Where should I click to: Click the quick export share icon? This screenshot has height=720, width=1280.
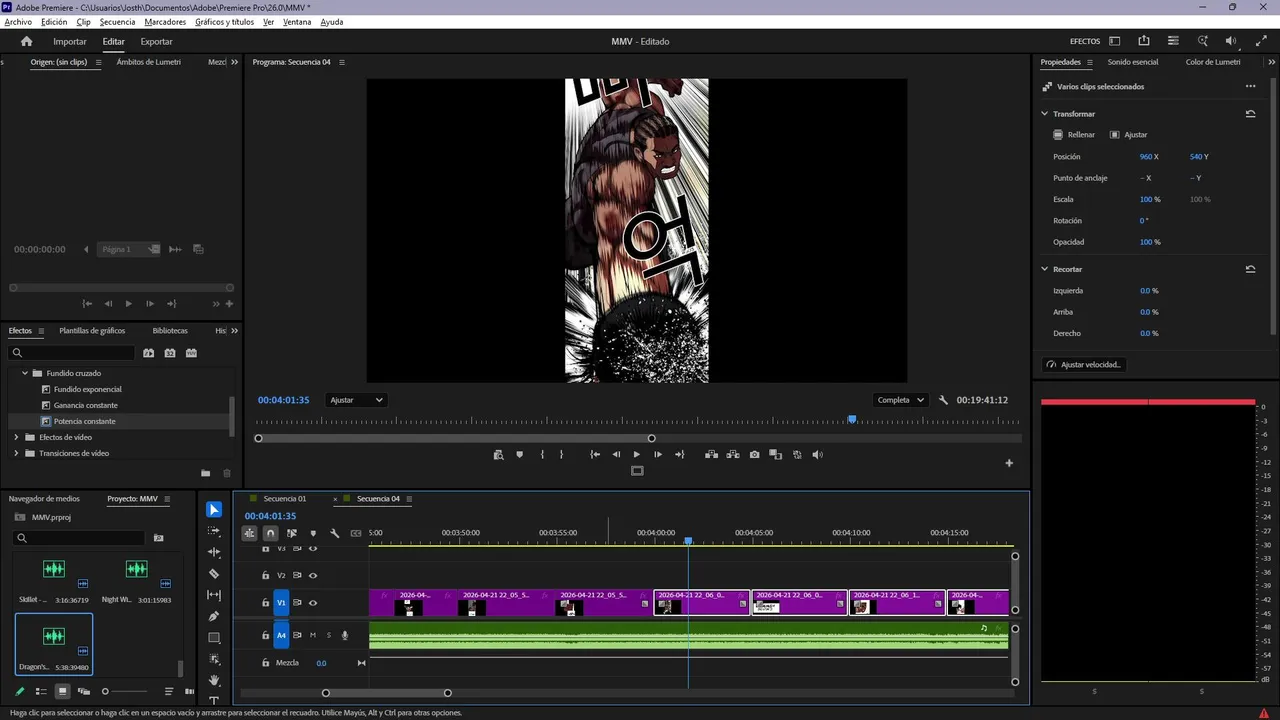pyautogui.click(x=1144, y=41)
